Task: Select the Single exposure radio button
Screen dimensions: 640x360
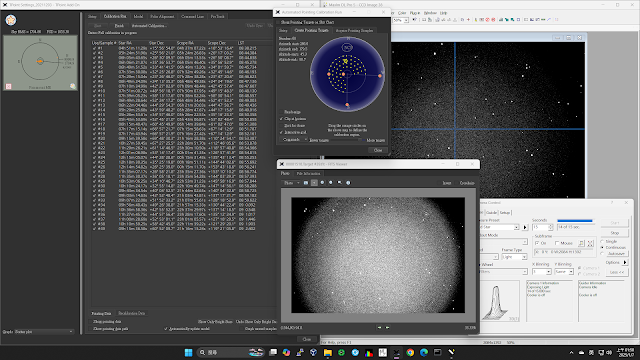Action: click(x=602, y=242)
